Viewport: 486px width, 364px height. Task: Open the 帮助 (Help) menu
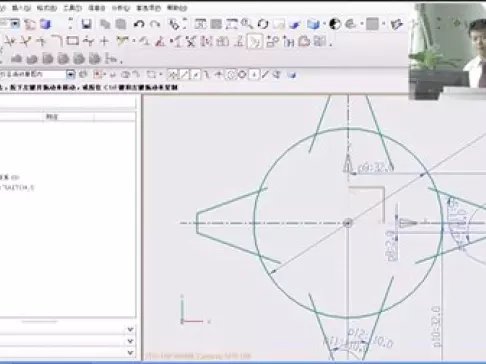[177, 8]
